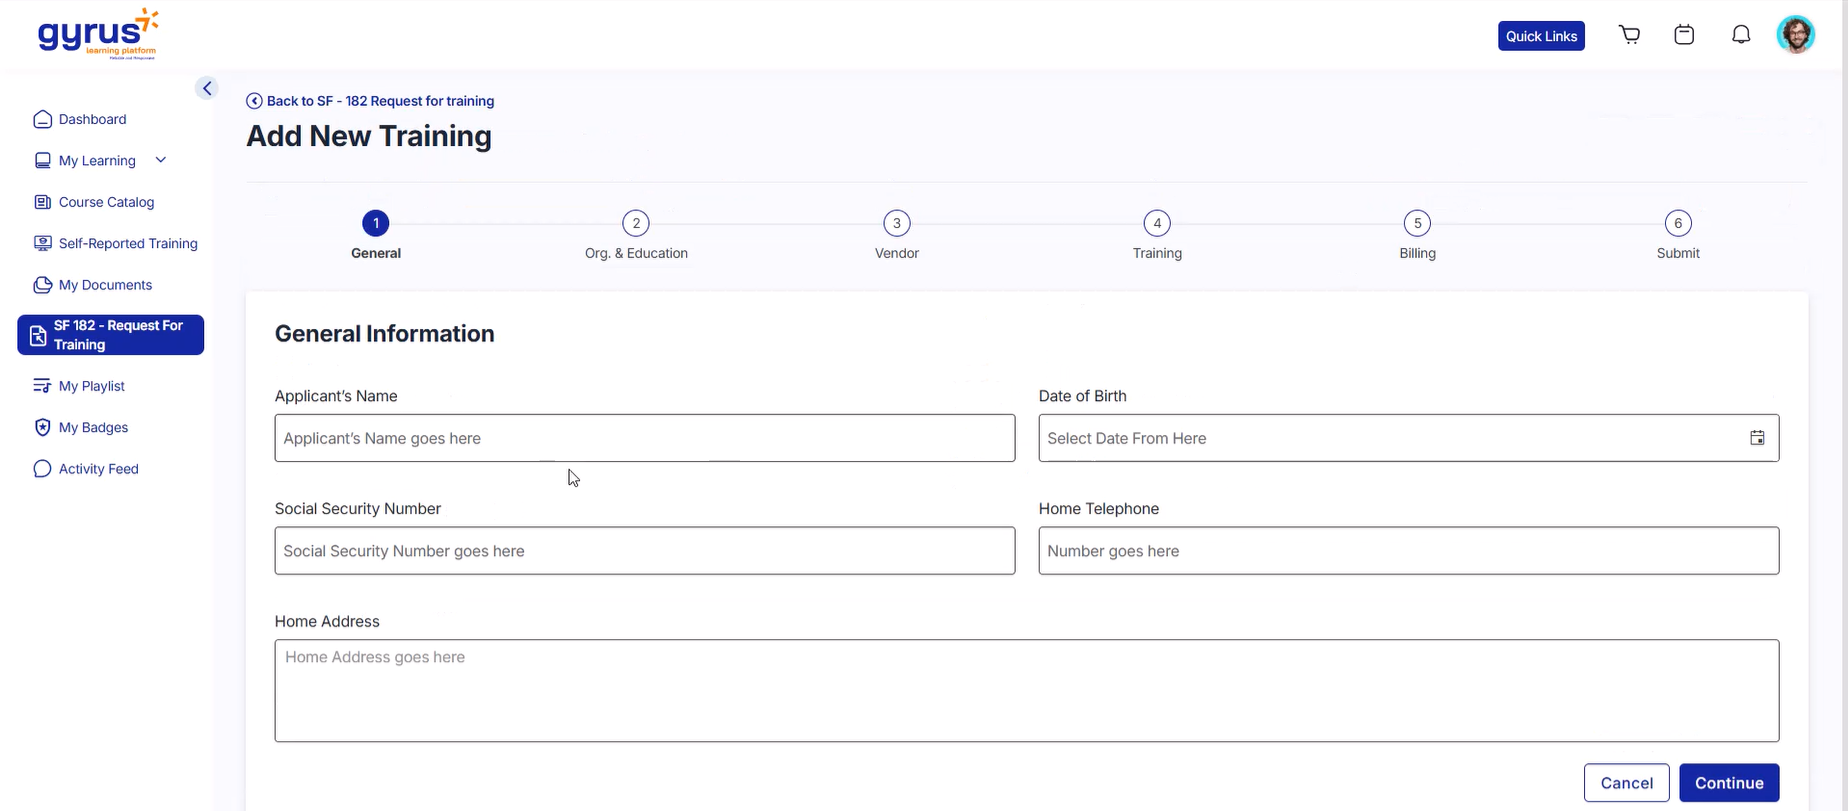Open the Date of Birth date field
1848x811 pixels.
click(1409, 438)
